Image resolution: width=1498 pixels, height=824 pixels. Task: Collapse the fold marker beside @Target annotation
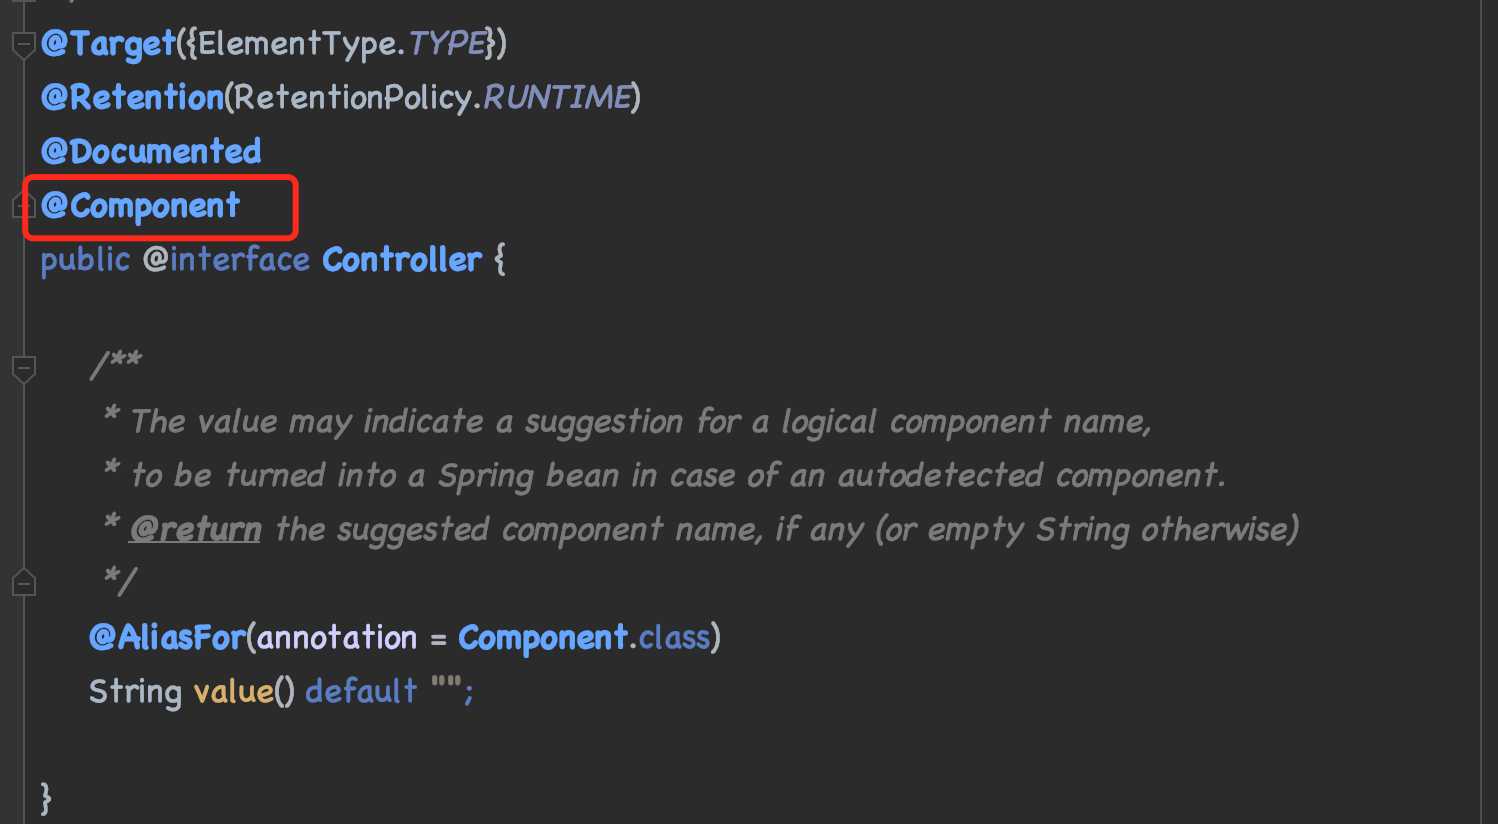click(x=24, y=45)
